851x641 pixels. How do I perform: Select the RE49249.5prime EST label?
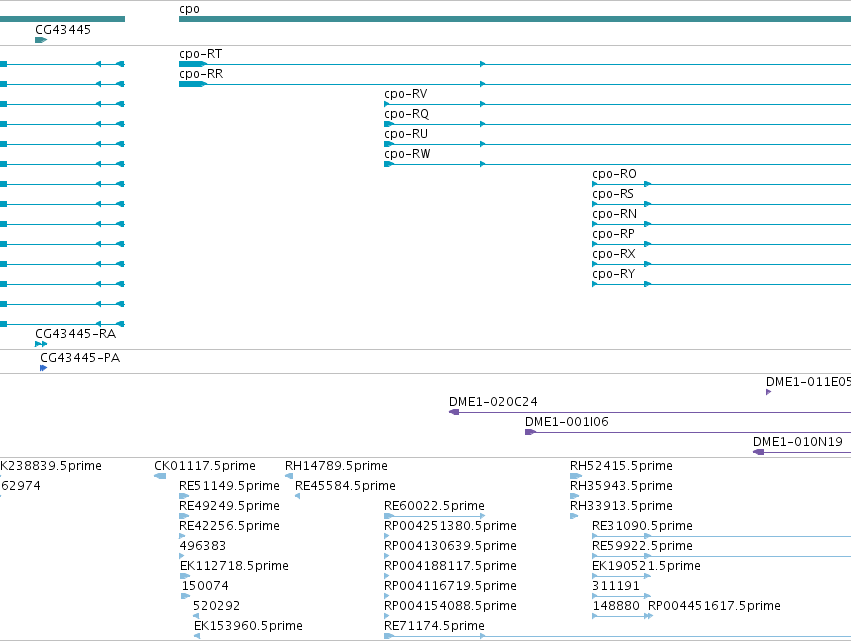click(230, 506)
